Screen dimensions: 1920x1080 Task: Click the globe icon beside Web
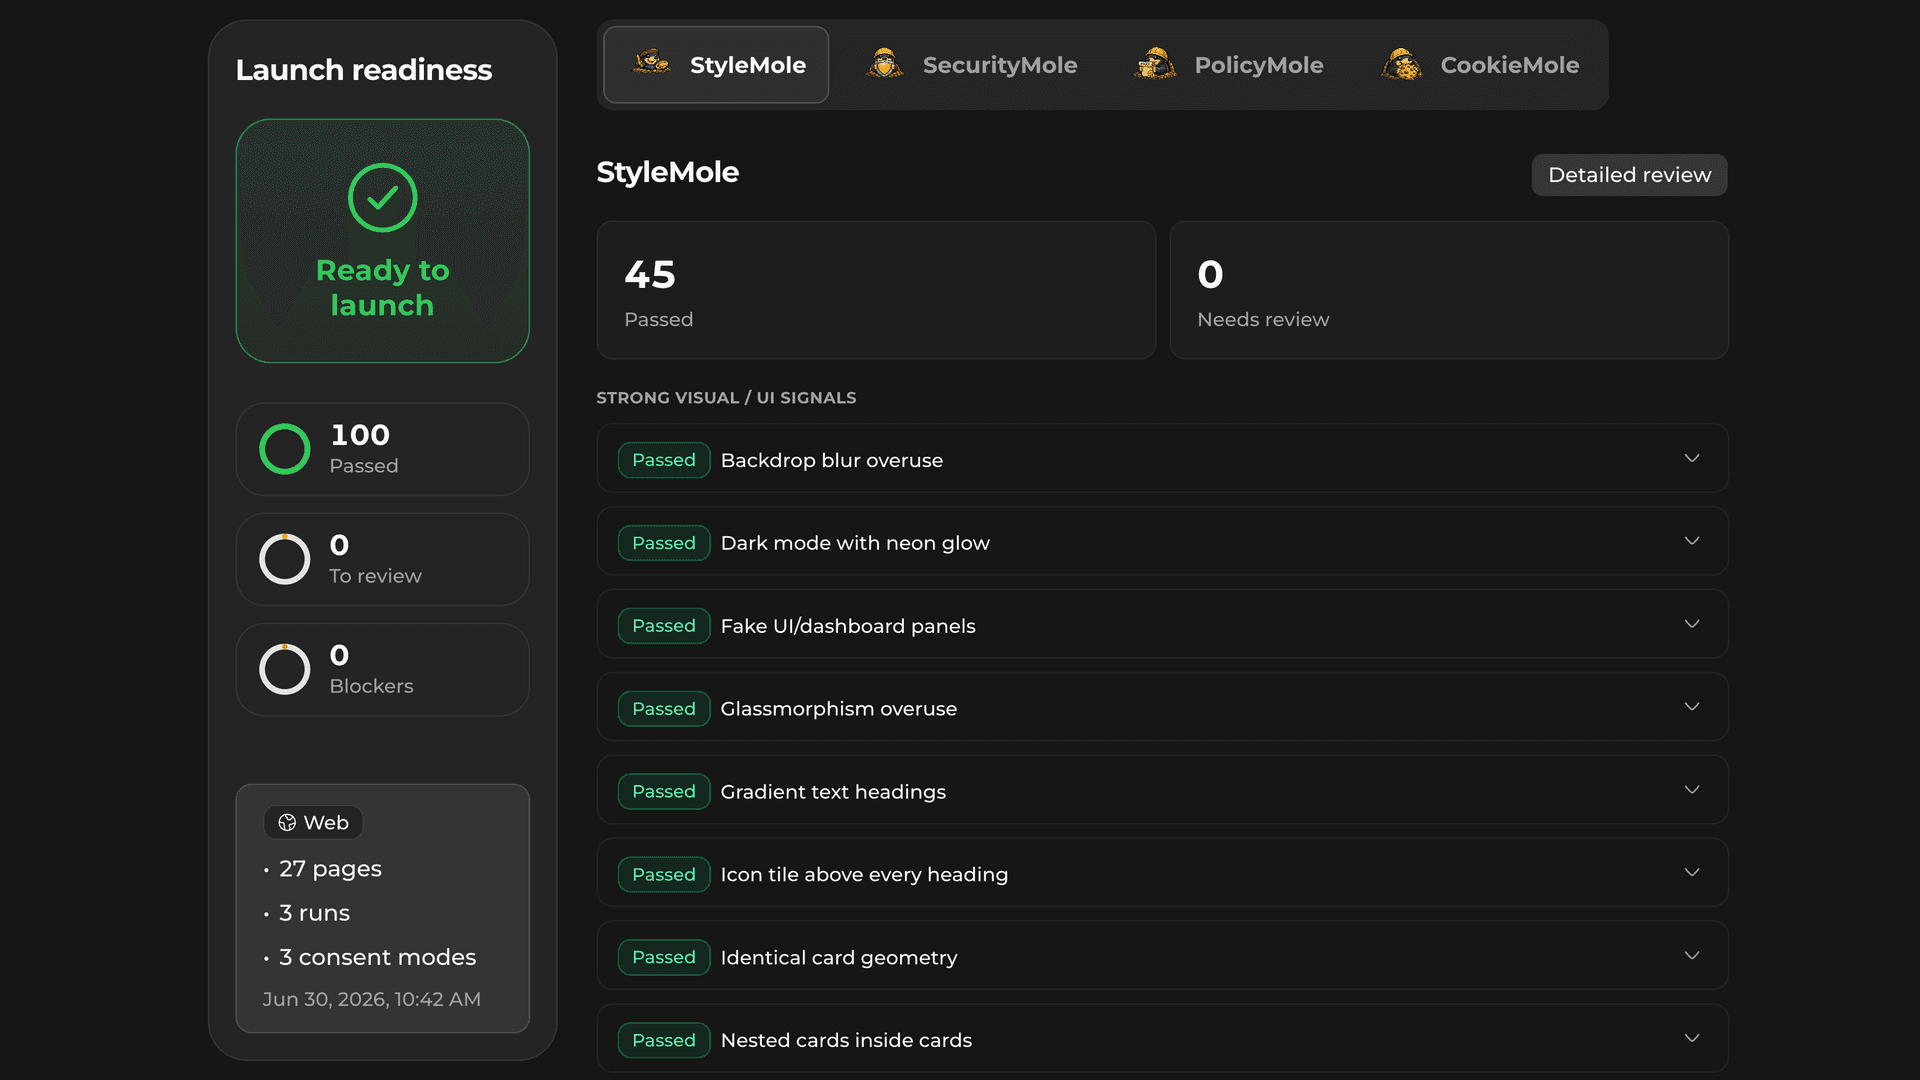(x=287, y=822)
